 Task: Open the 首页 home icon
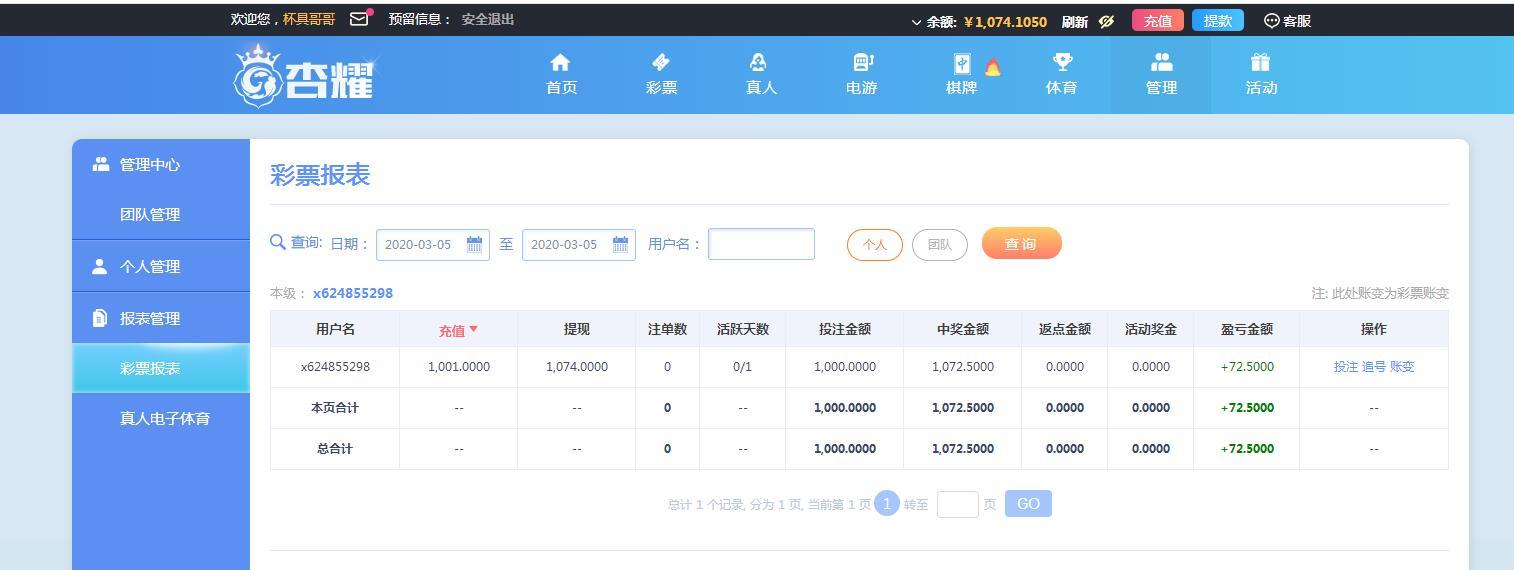[x=561, y=63]
